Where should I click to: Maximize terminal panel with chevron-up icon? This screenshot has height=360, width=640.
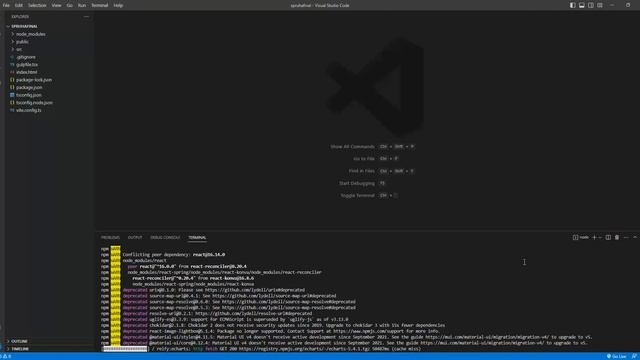click(635, 237)
